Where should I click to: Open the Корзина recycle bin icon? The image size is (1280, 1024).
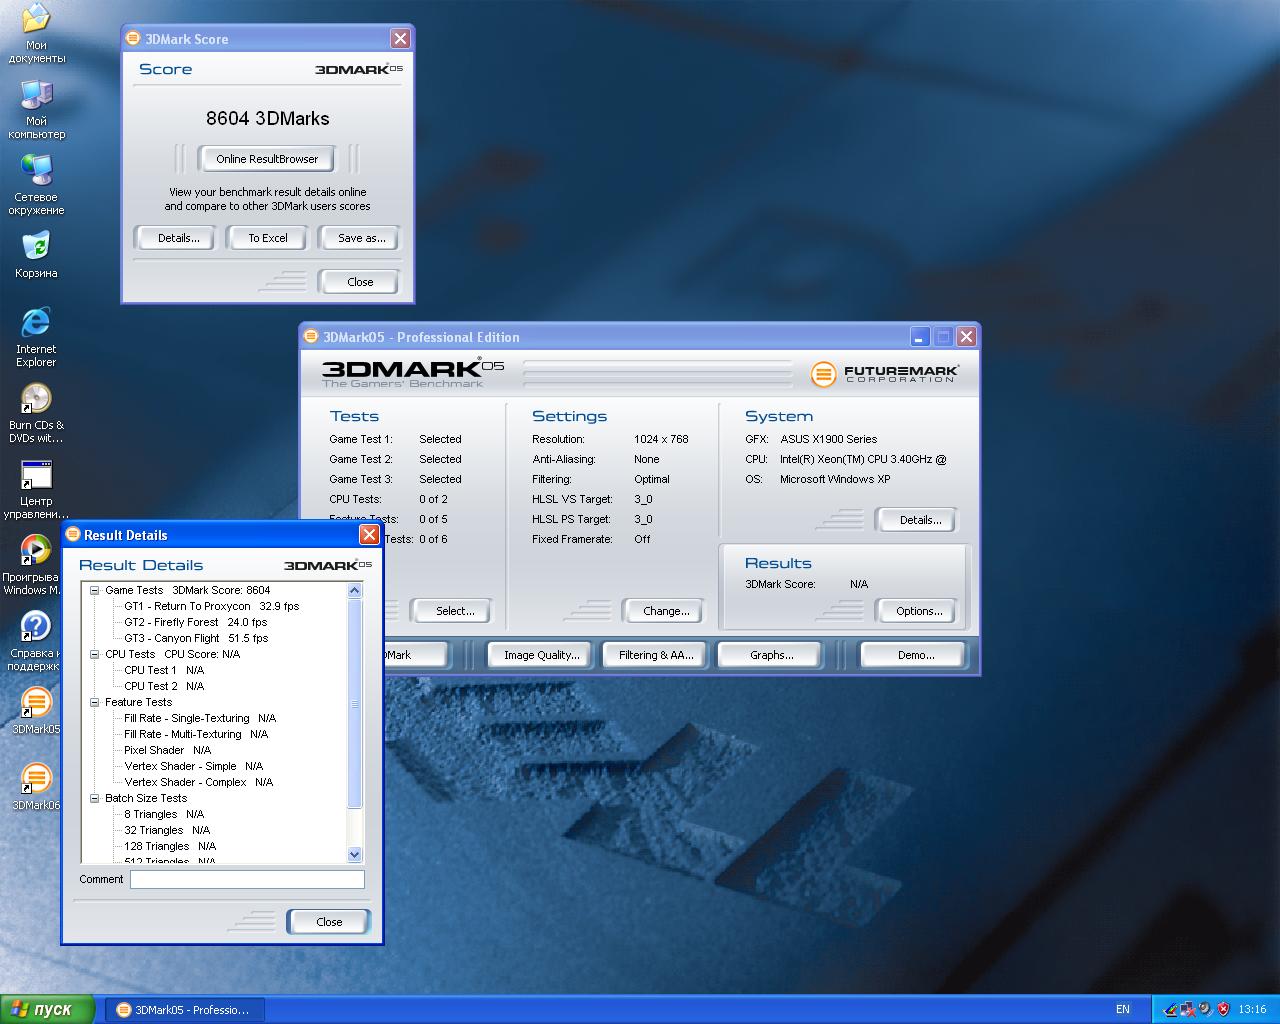[x=36, y=254]
